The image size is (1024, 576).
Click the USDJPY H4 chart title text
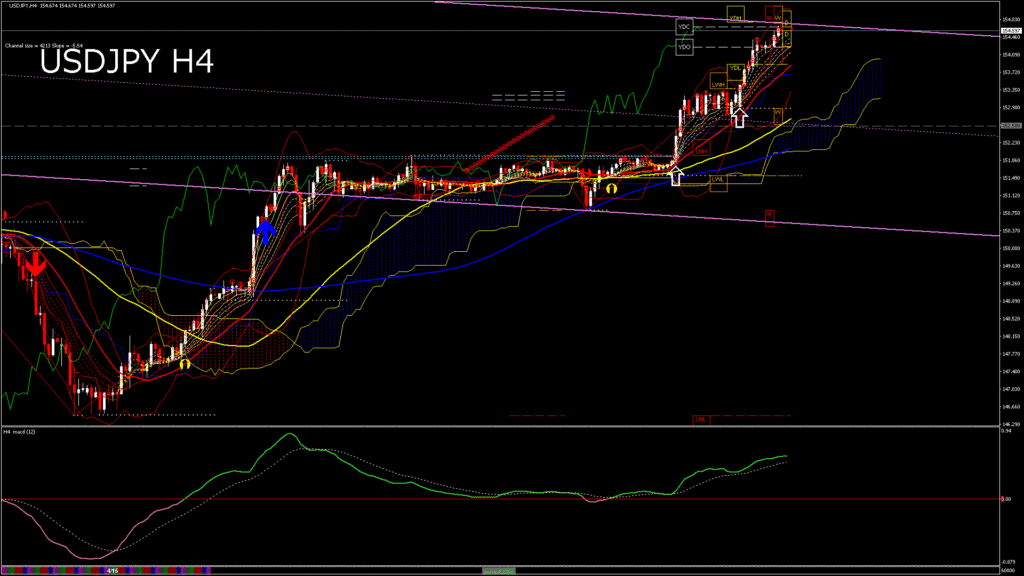tap(126, 62)
